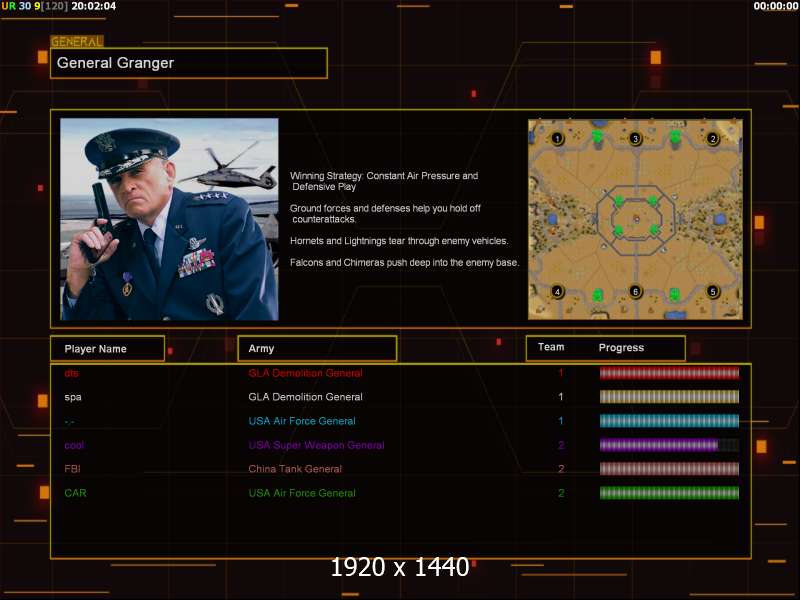Click USA Super Weapon General entry
This screenshot has height=600, width=800.
[x=316, y=445]
